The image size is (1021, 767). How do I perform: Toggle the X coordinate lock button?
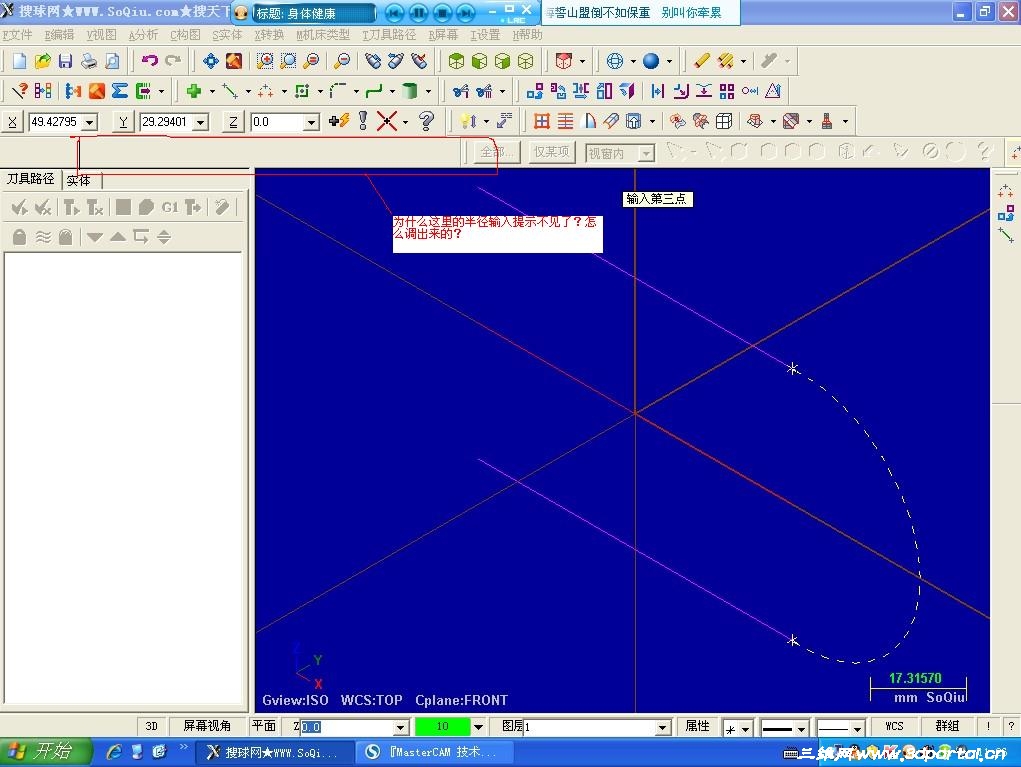pos(12,122)
